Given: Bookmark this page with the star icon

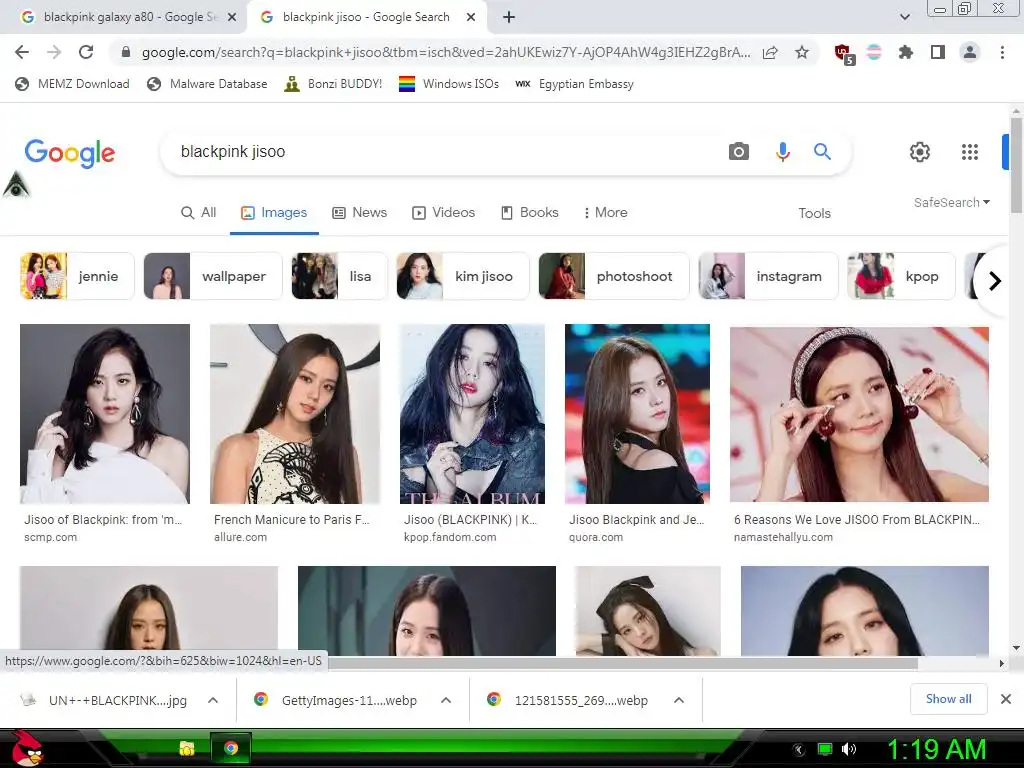Looking at the screenshot, I should point(802,52).
